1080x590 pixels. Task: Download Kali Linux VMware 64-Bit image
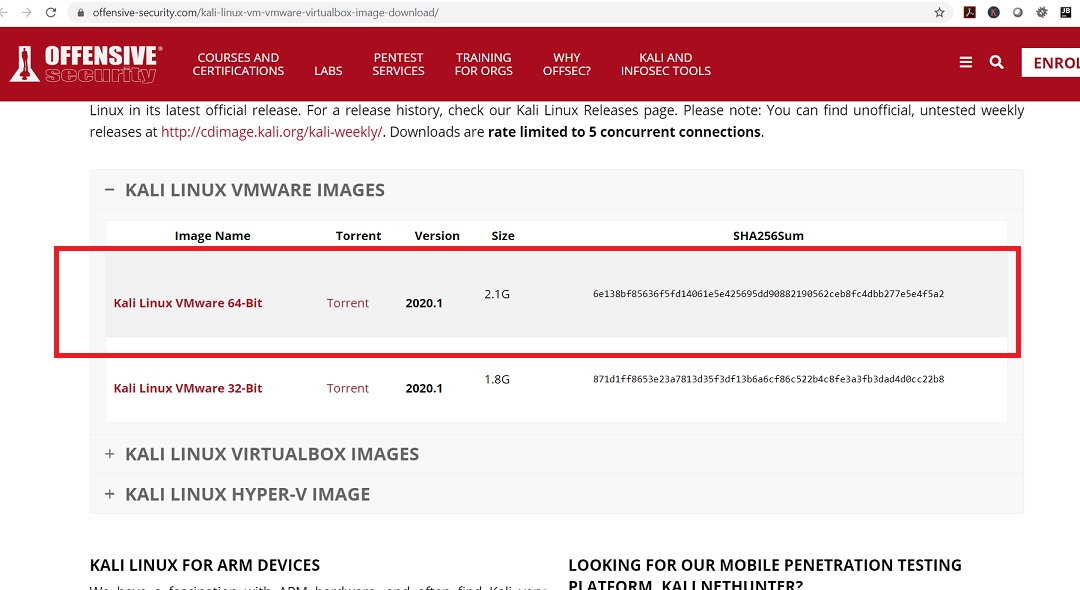click(x=188, y=303)
